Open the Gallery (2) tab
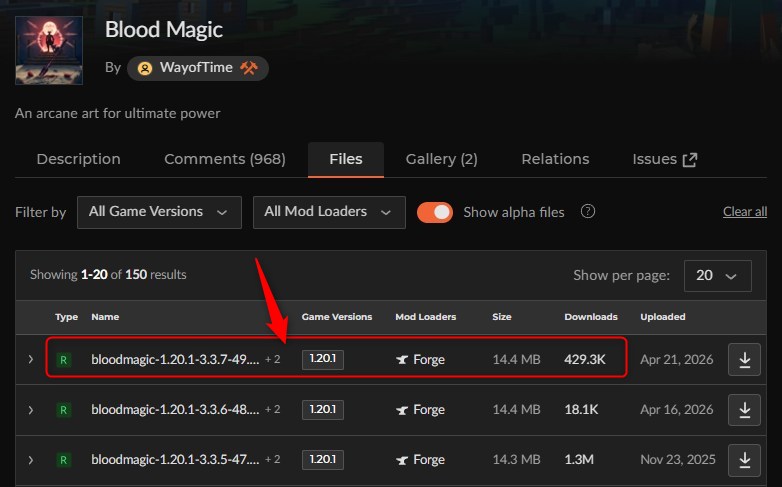This screenshot has width=782, height=487. coord(441,159)
